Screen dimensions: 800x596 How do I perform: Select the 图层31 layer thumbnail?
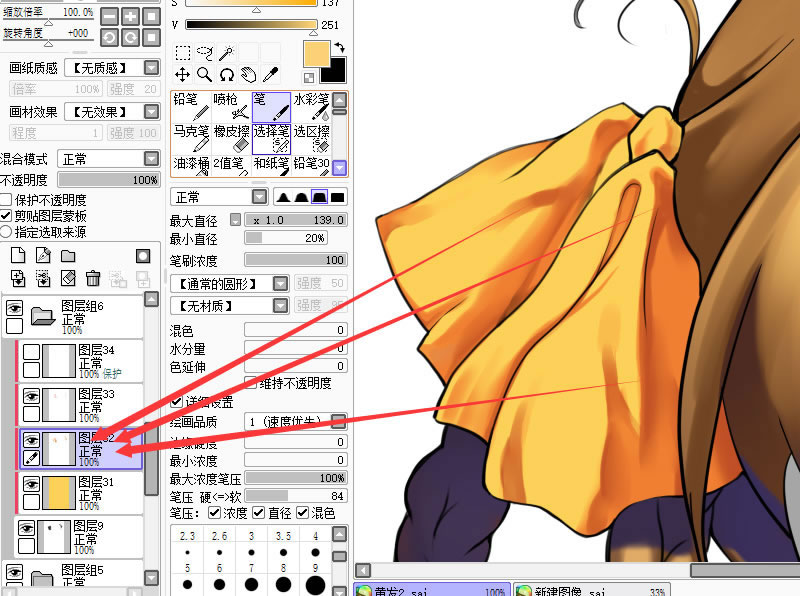[x=59, y=493]
